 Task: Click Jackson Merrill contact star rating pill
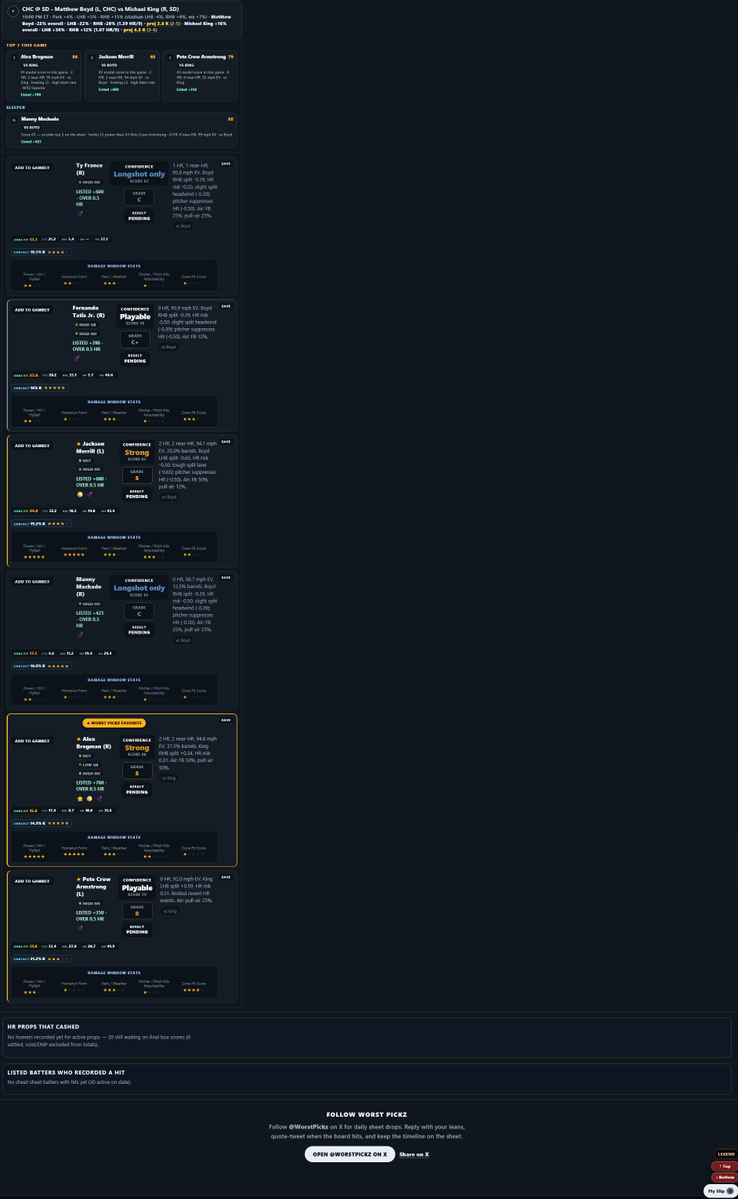coord(41,524)
